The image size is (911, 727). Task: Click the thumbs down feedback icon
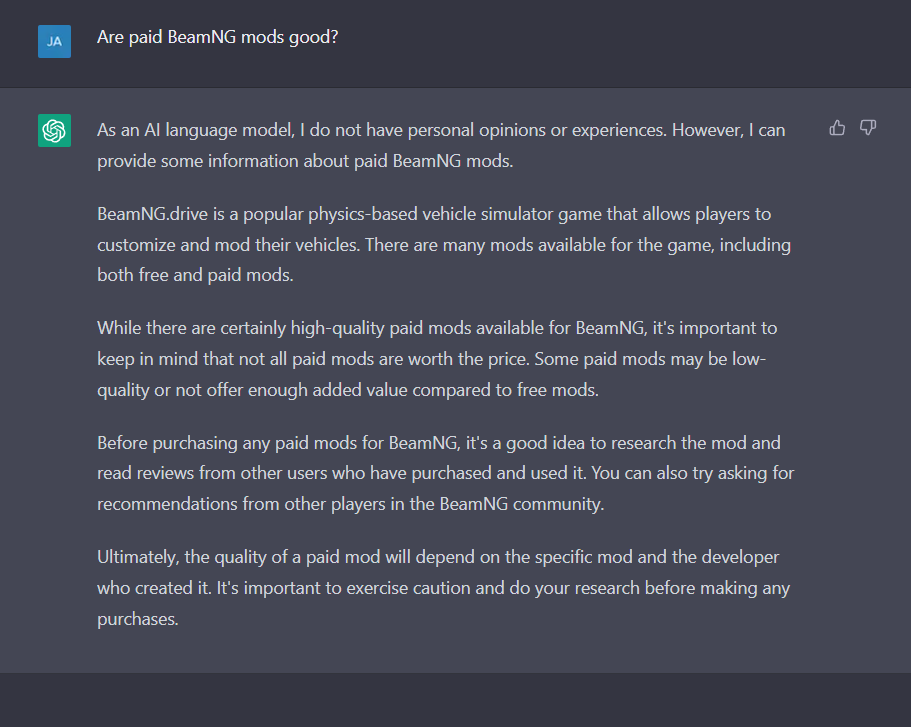868,128
